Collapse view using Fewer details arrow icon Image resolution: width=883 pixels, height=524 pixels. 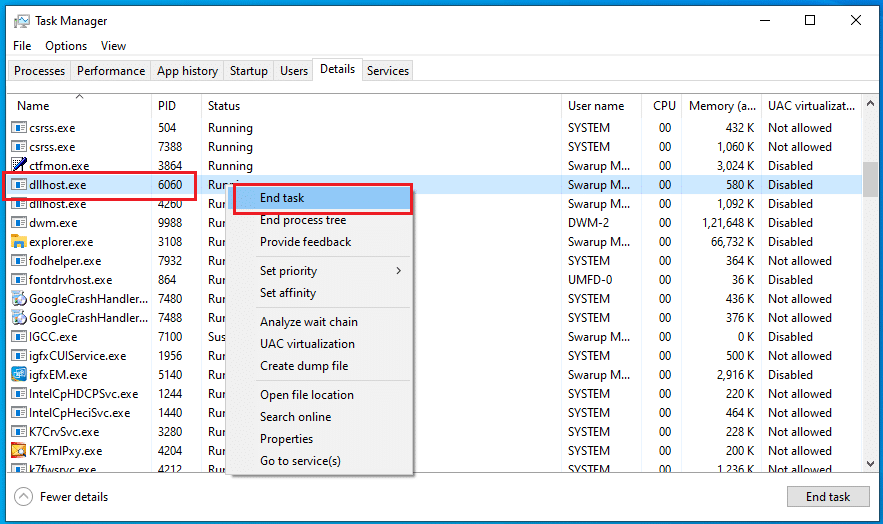(24, 497)
